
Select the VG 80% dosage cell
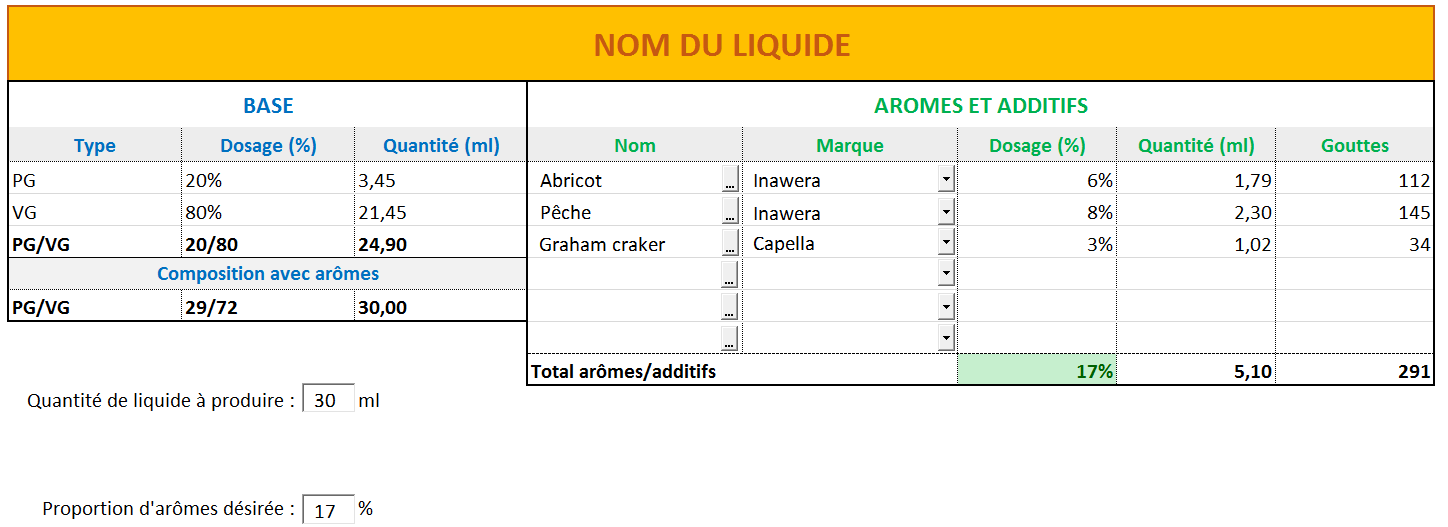pyautogui.click(x=268, y=212)
